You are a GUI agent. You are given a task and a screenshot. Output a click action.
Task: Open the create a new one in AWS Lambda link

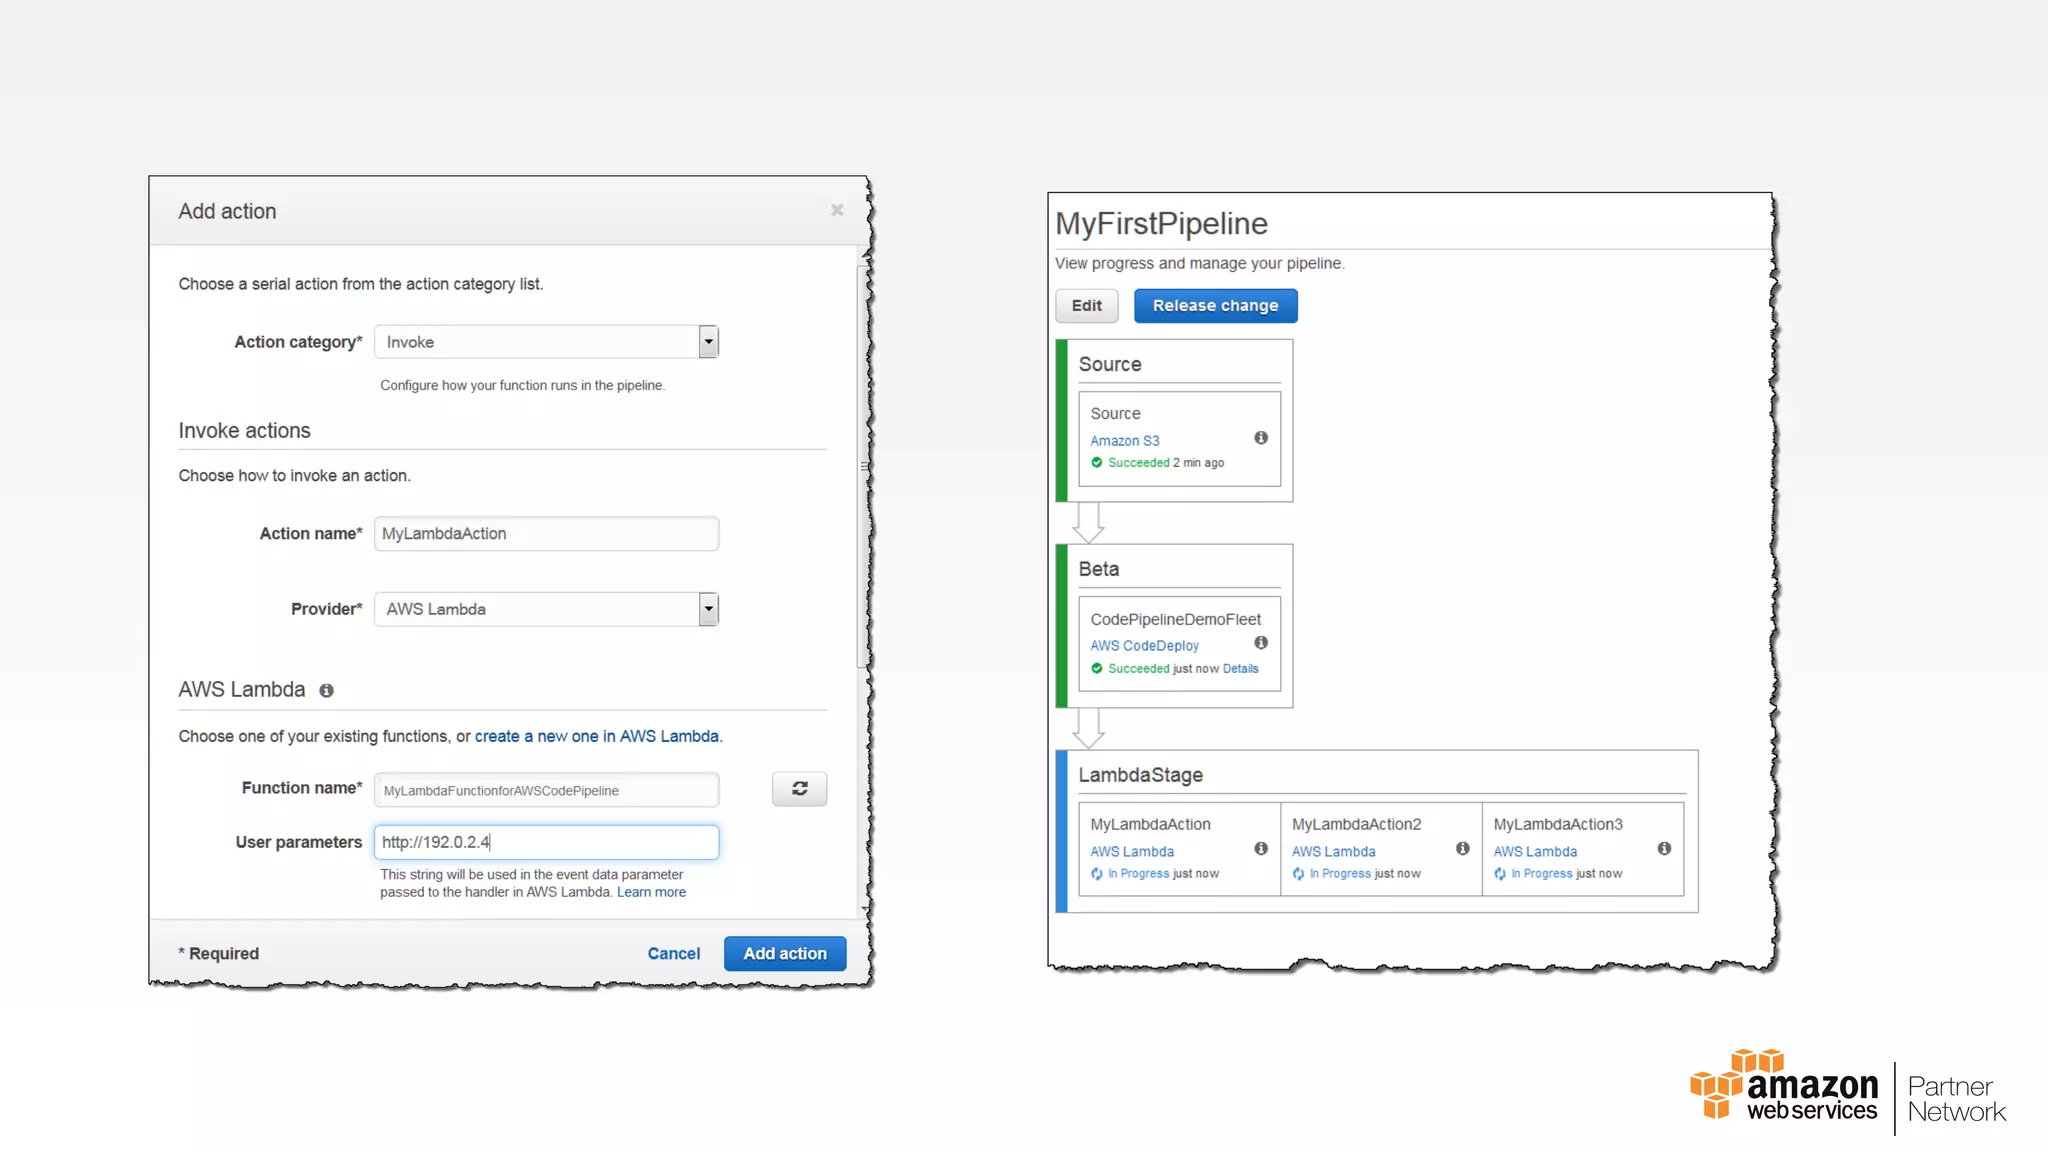[596, 736]
